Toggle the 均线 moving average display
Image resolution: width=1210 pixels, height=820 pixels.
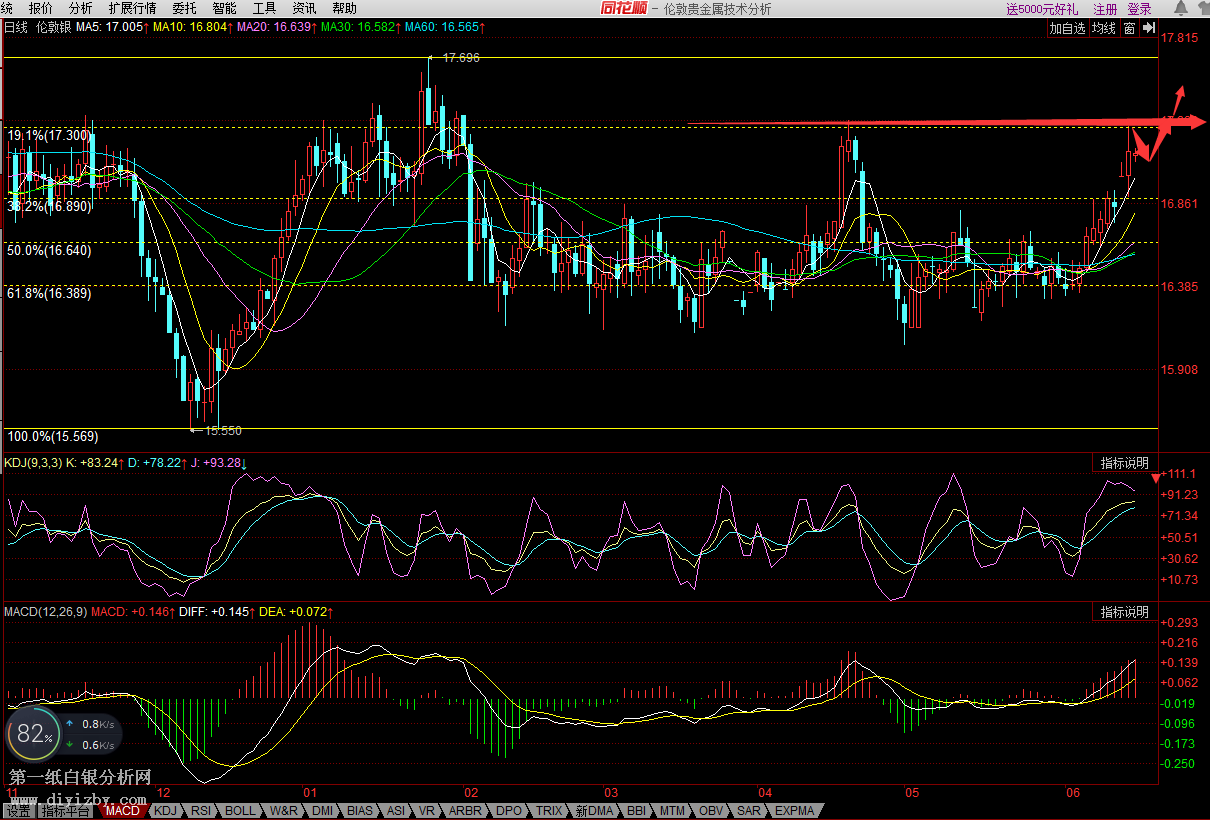1103,28
